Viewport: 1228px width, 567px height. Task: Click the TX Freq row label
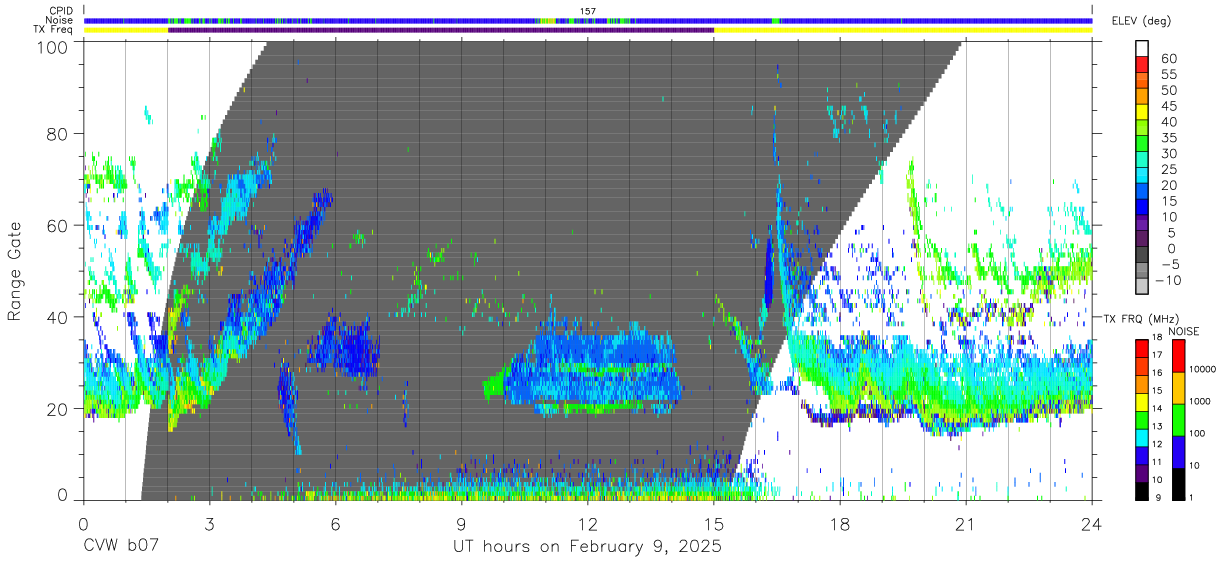click(x=53, y=30)
